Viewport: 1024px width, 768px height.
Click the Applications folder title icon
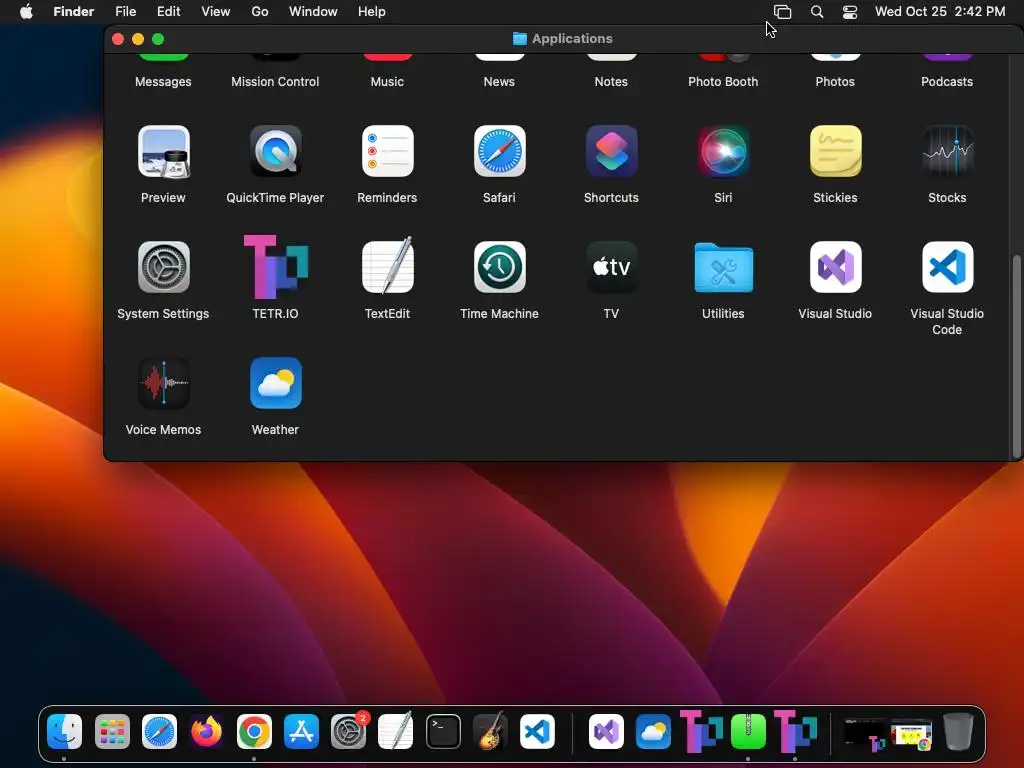tap(520, 39)
